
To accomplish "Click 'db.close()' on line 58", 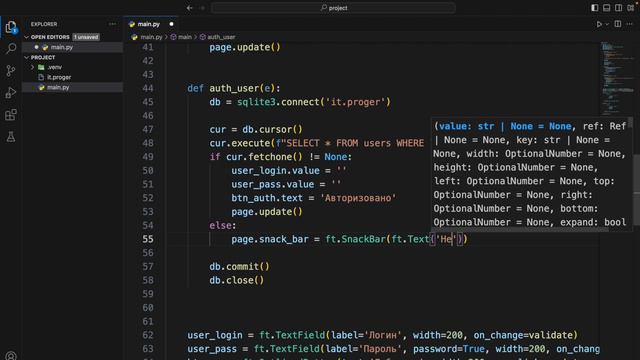I will tap(237, 280).
